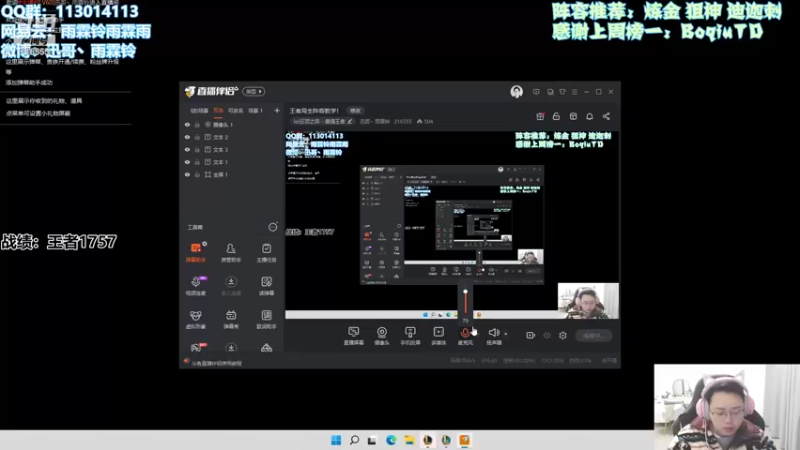Open File Explorer from the taskbar

[x=409, y=440]
